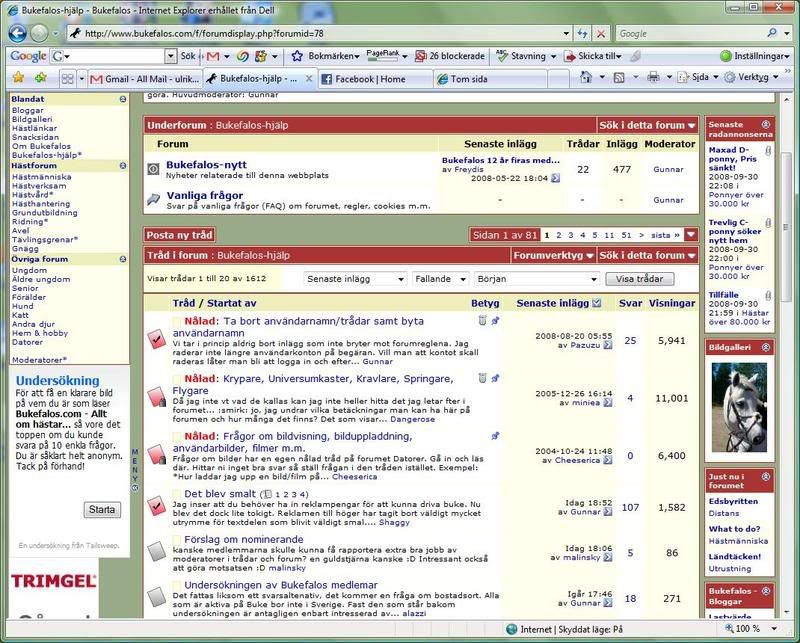800x643 pixels.
Task: Open the Forumverktyg dropdown
Action: tap(553, 255)
